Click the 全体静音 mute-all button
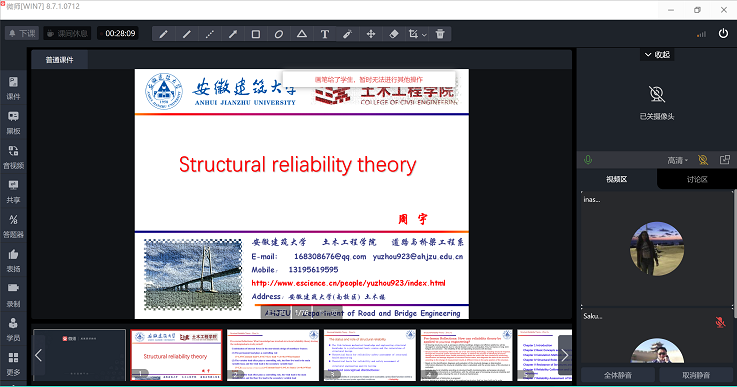This screenshot has width=737, height=387. pos(618,375)
